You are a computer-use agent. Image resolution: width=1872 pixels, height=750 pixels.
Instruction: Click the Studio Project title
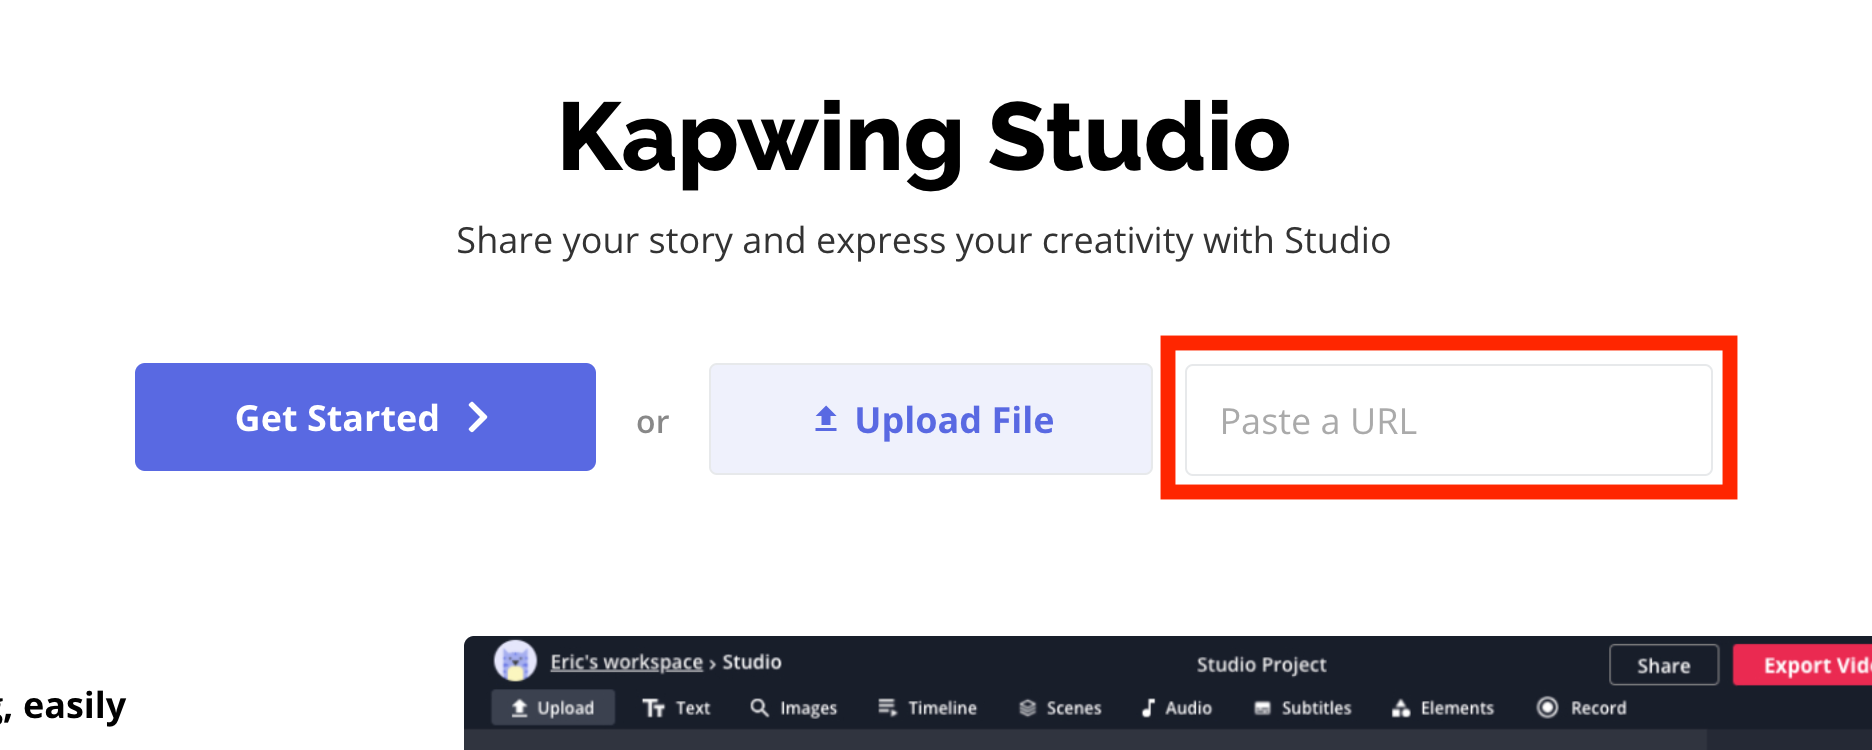pyautogui.click(x=1261, y=664)
